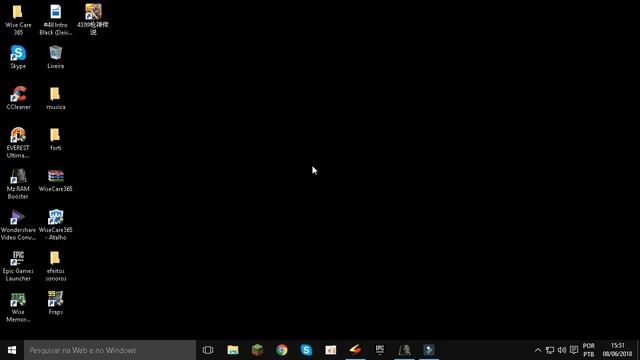The height and width of the screenshot is (360, 640).
Task: Open Google Chrome from the taskbar
Action: tap(282, 350)
